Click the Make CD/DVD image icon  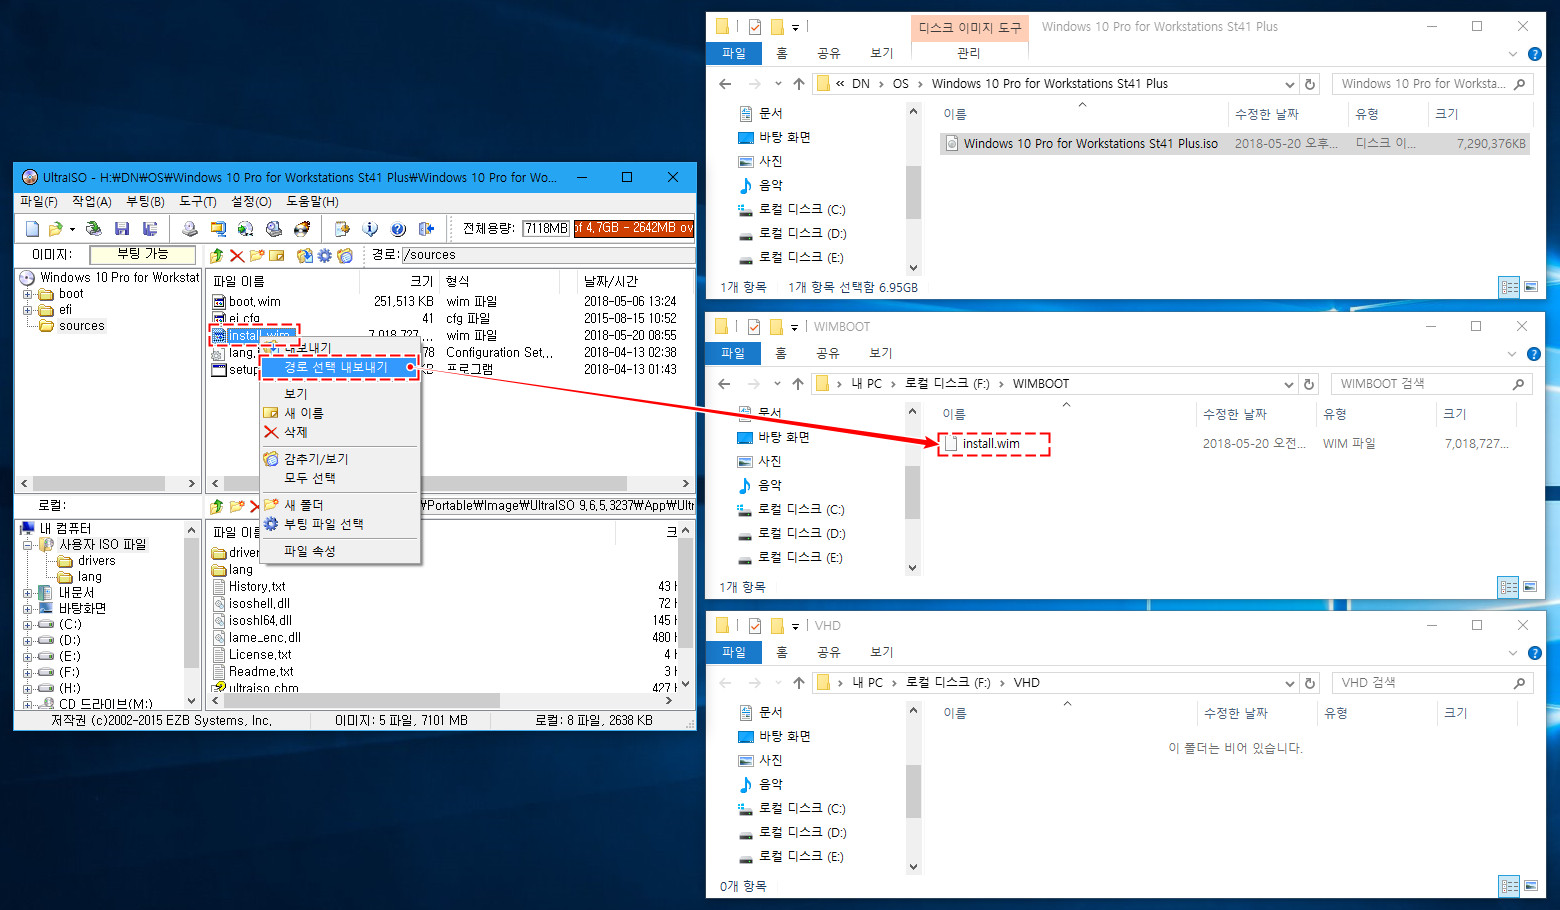point(189,229)
